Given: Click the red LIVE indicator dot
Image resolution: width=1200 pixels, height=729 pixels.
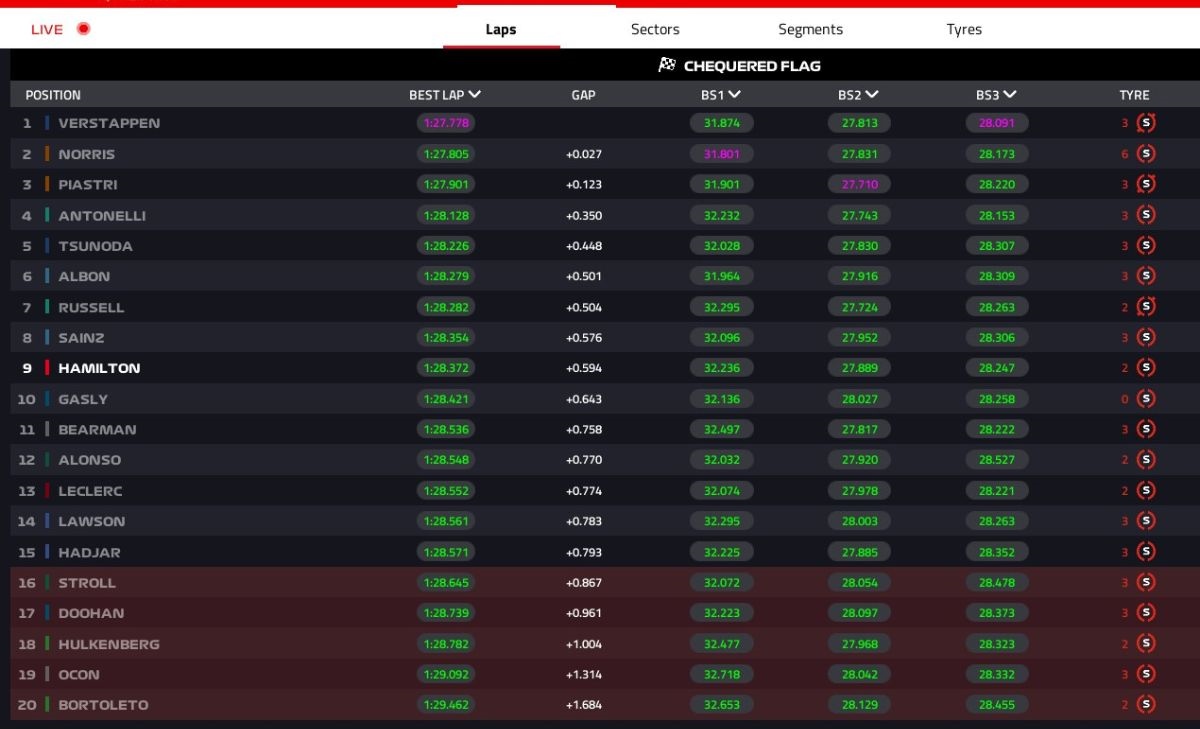Looking at the screenshot, I should [x=84, y=29].
